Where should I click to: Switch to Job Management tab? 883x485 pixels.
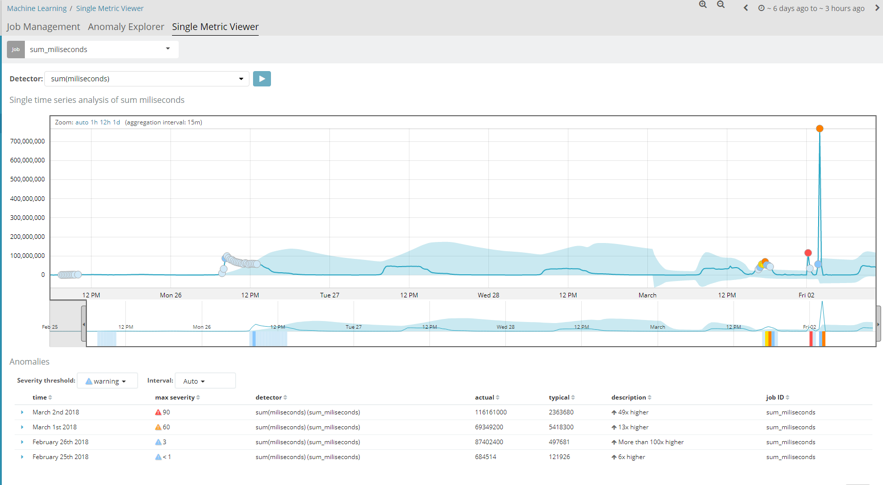coord(43,26)
